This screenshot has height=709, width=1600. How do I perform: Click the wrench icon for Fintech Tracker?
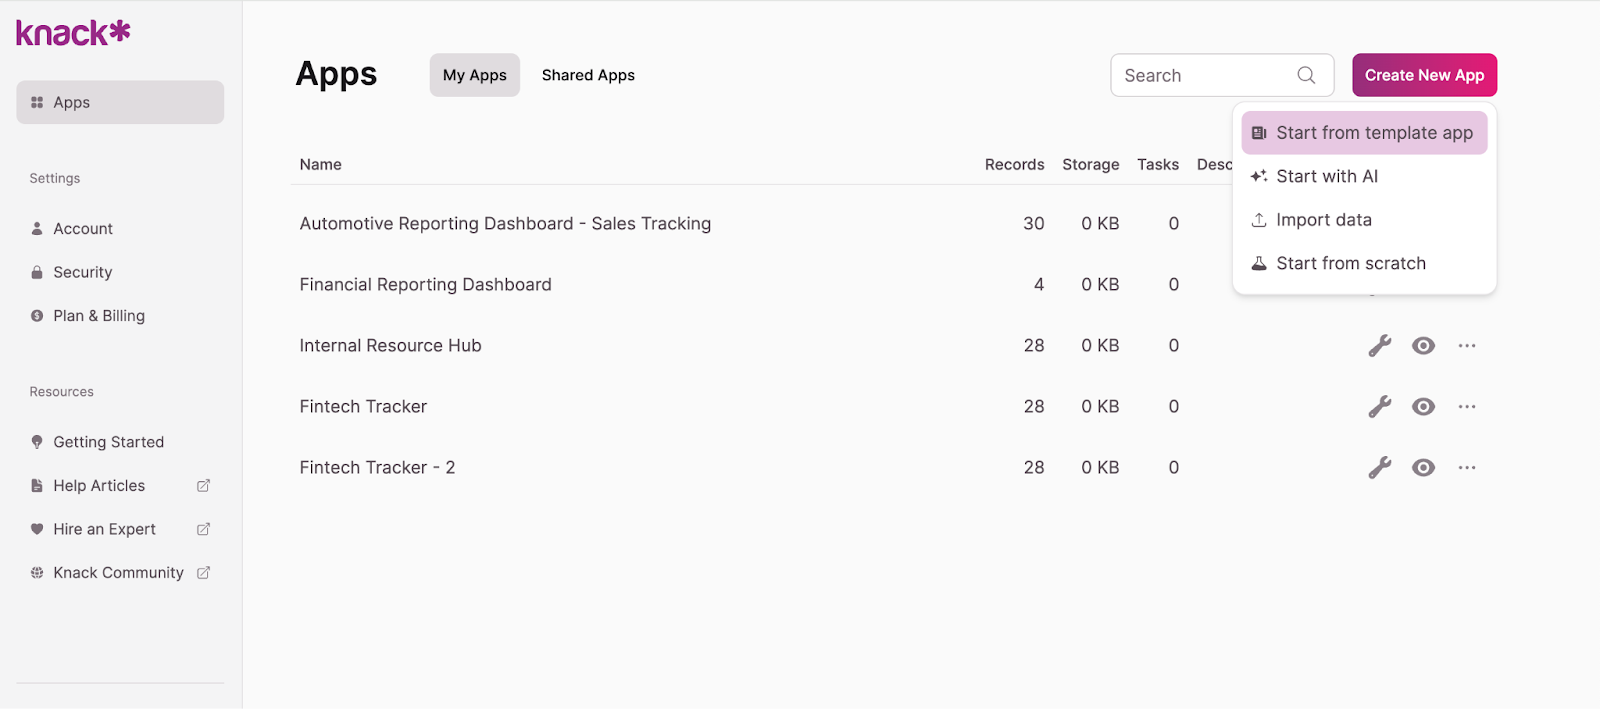pos(1380,407)
